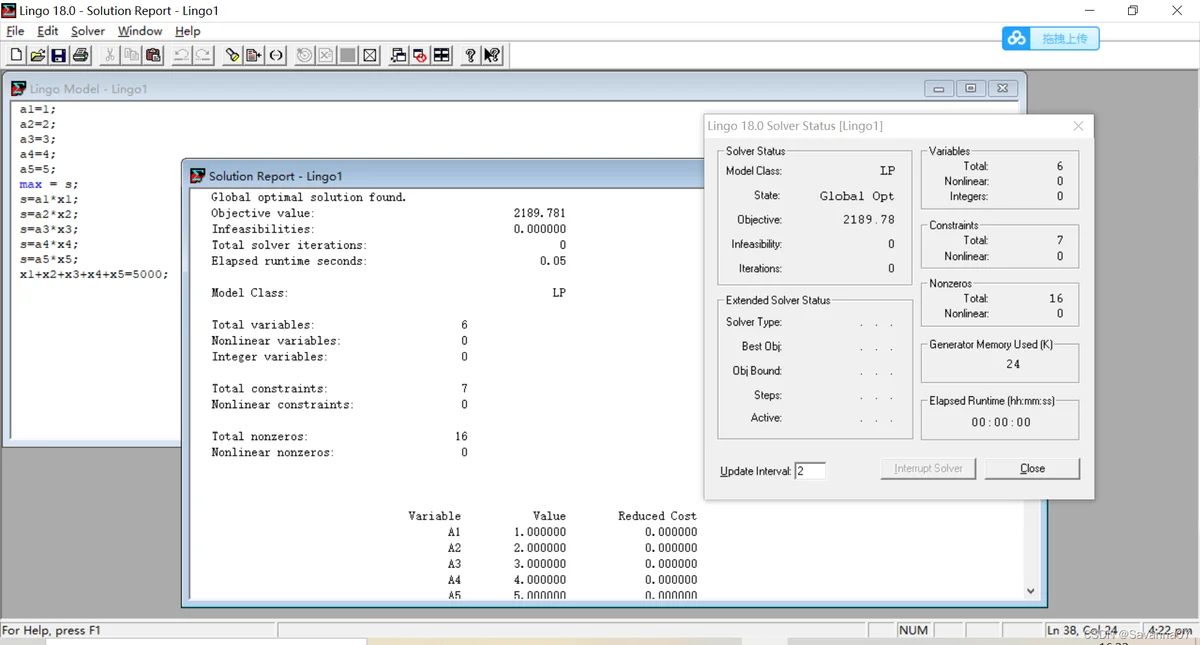Screen dimensions: 1200x645
Task: Click the 4:22 pm clock in the status bar
Action: 1171,631
